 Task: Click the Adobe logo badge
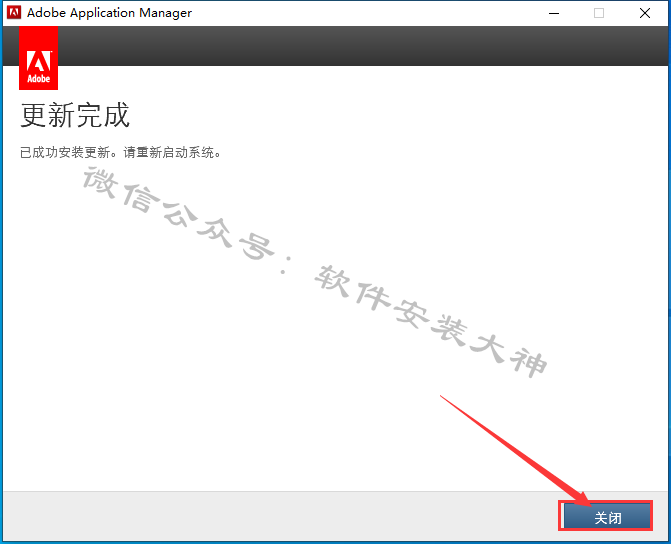[x=39, y=58]
